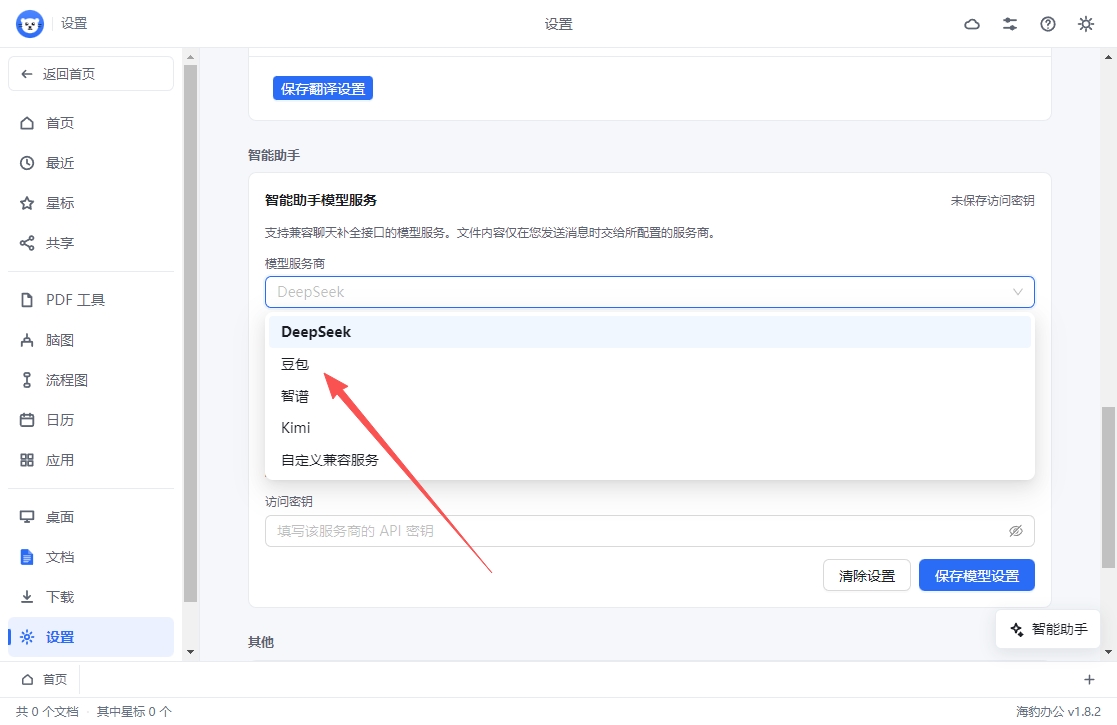1117x725 pixels.
Task: Click 未保存访问密钥 status text
Action: 992,201
